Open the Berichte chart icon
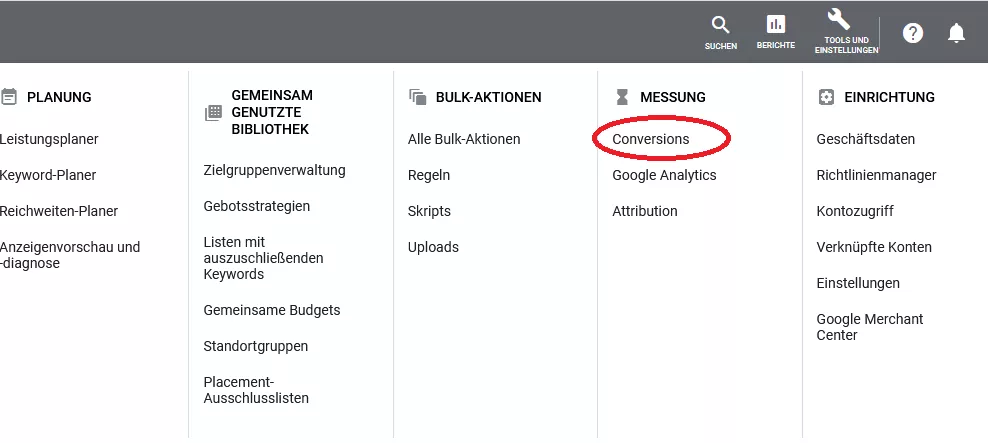The height and width of the screenshot is (443, 988). 776,25
